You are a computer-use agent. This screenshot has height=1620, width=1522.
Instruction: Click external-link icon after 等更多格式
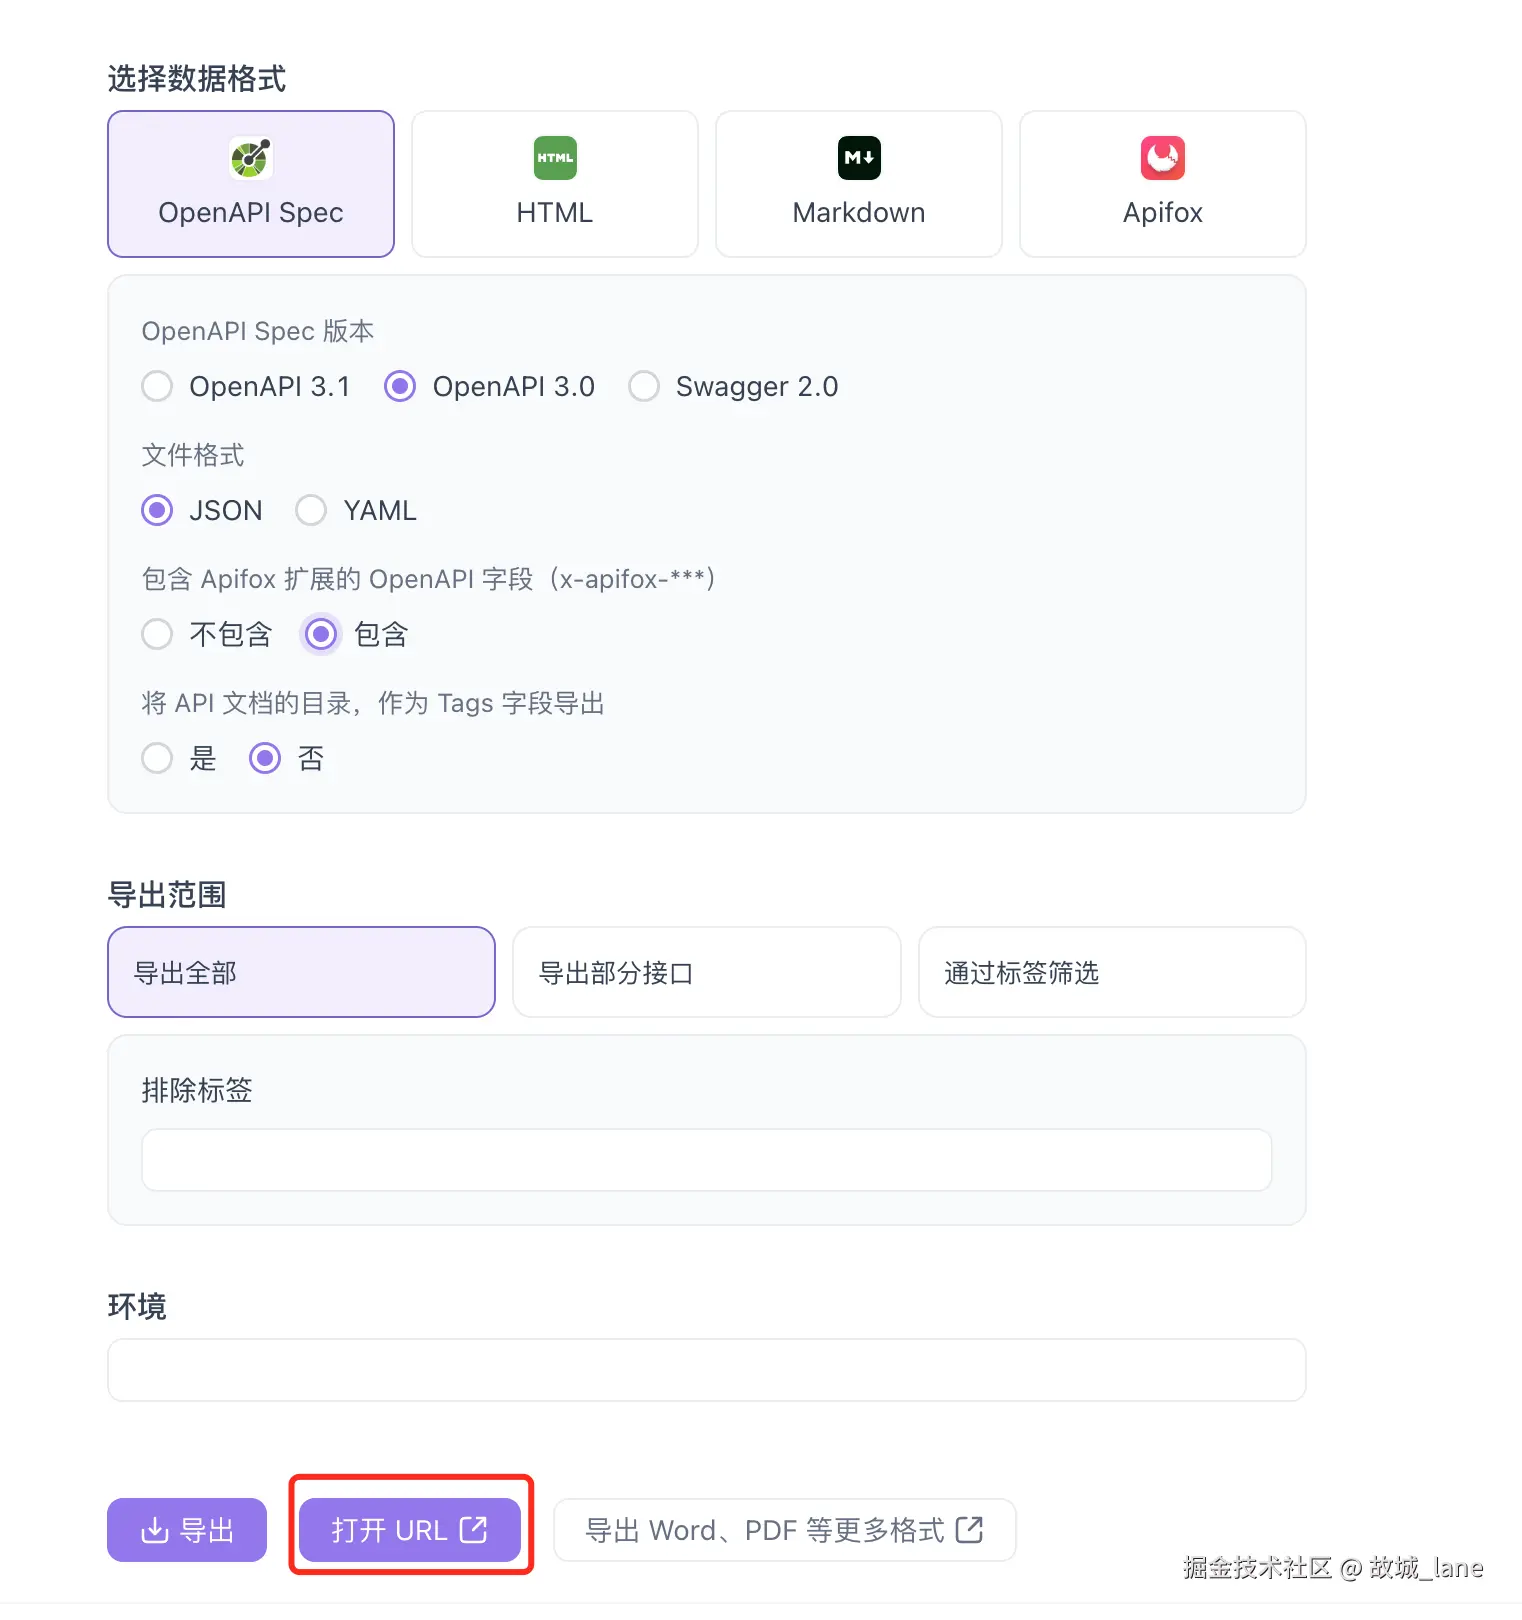(x=969, y=1529)
